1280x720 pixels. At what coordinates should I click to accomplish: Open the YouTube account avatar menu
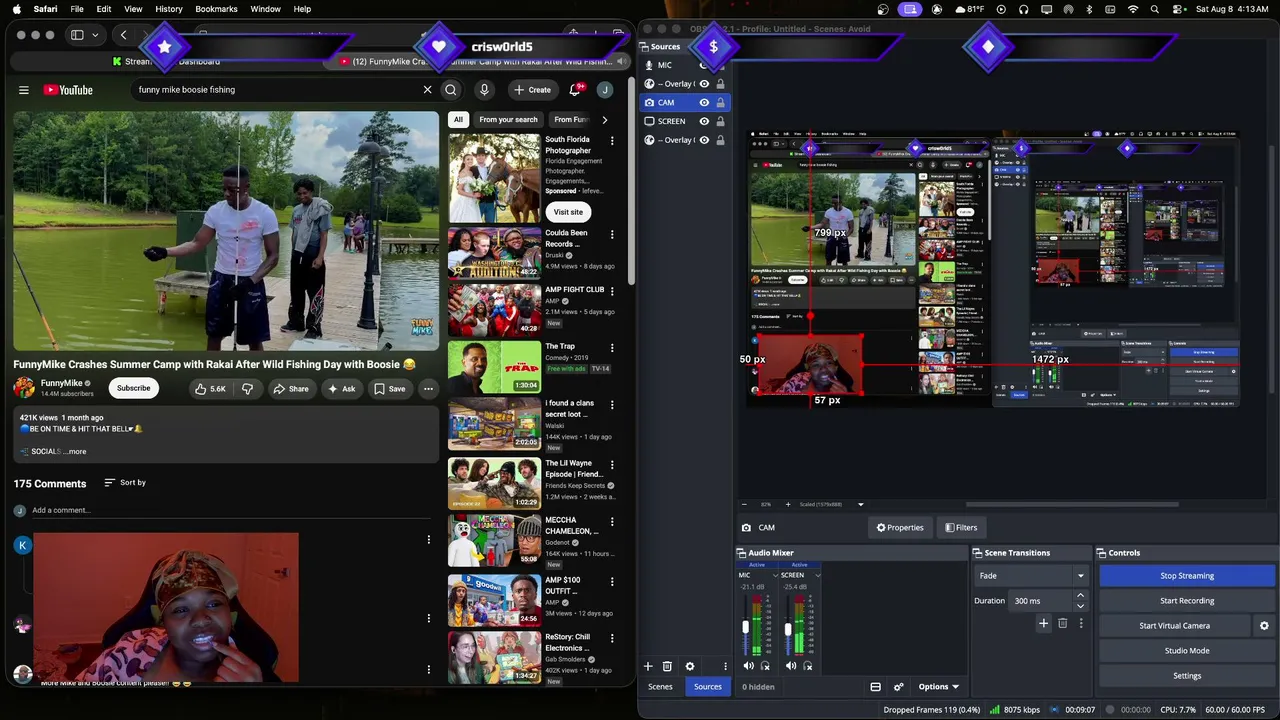(x=604, y=90)
